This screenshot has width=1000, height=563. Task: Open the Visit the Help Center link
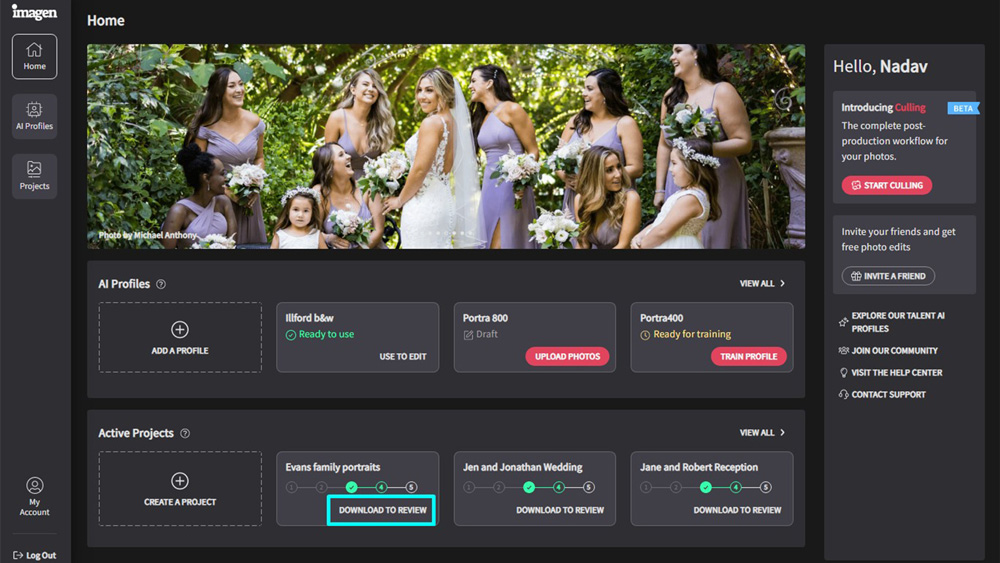(x=896, y=372)
